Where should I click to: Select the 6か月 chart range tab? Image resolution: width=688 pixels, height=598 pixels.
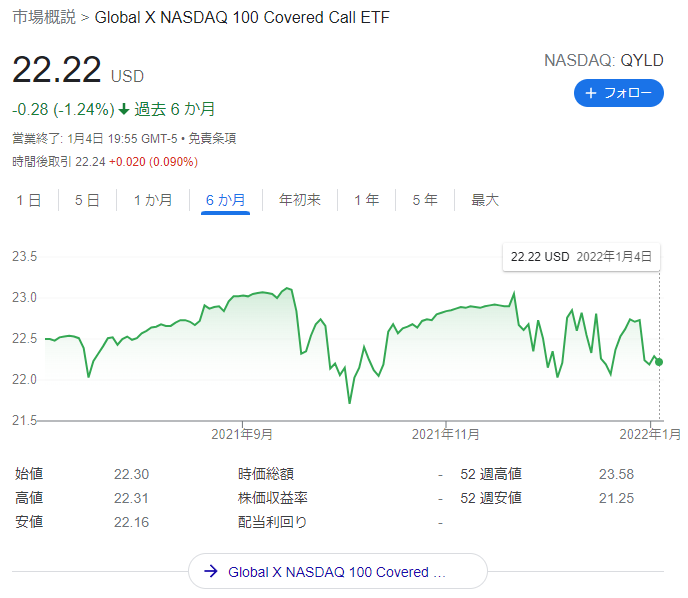pyautogui.click(x=226, y=201)
